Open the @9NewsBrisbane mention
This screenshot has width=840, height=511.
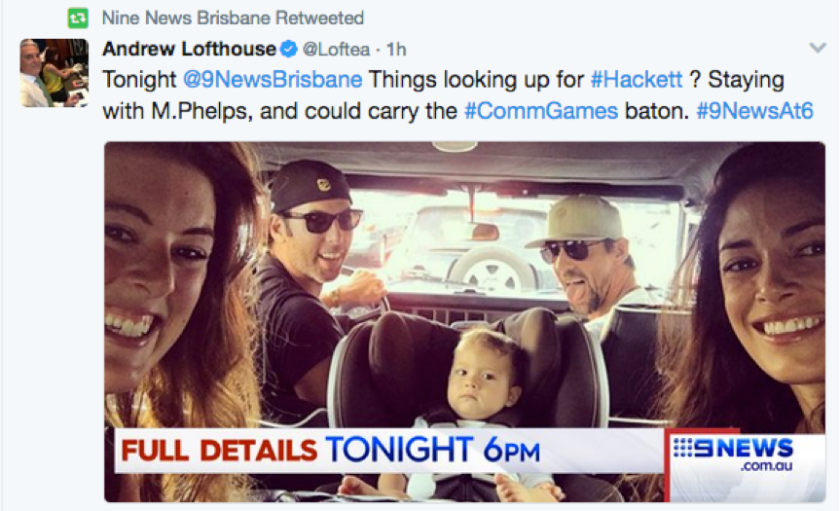click(x=273, y=80)
